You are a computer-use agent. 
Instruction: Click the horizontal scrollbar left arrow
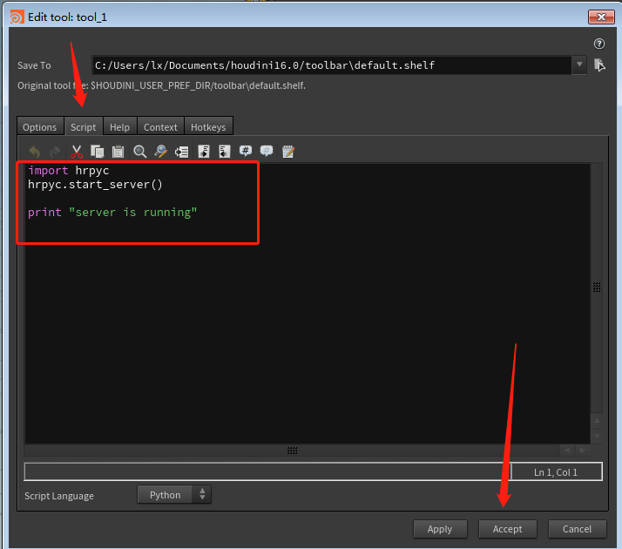pyautogui.click(x=567, y=450)
